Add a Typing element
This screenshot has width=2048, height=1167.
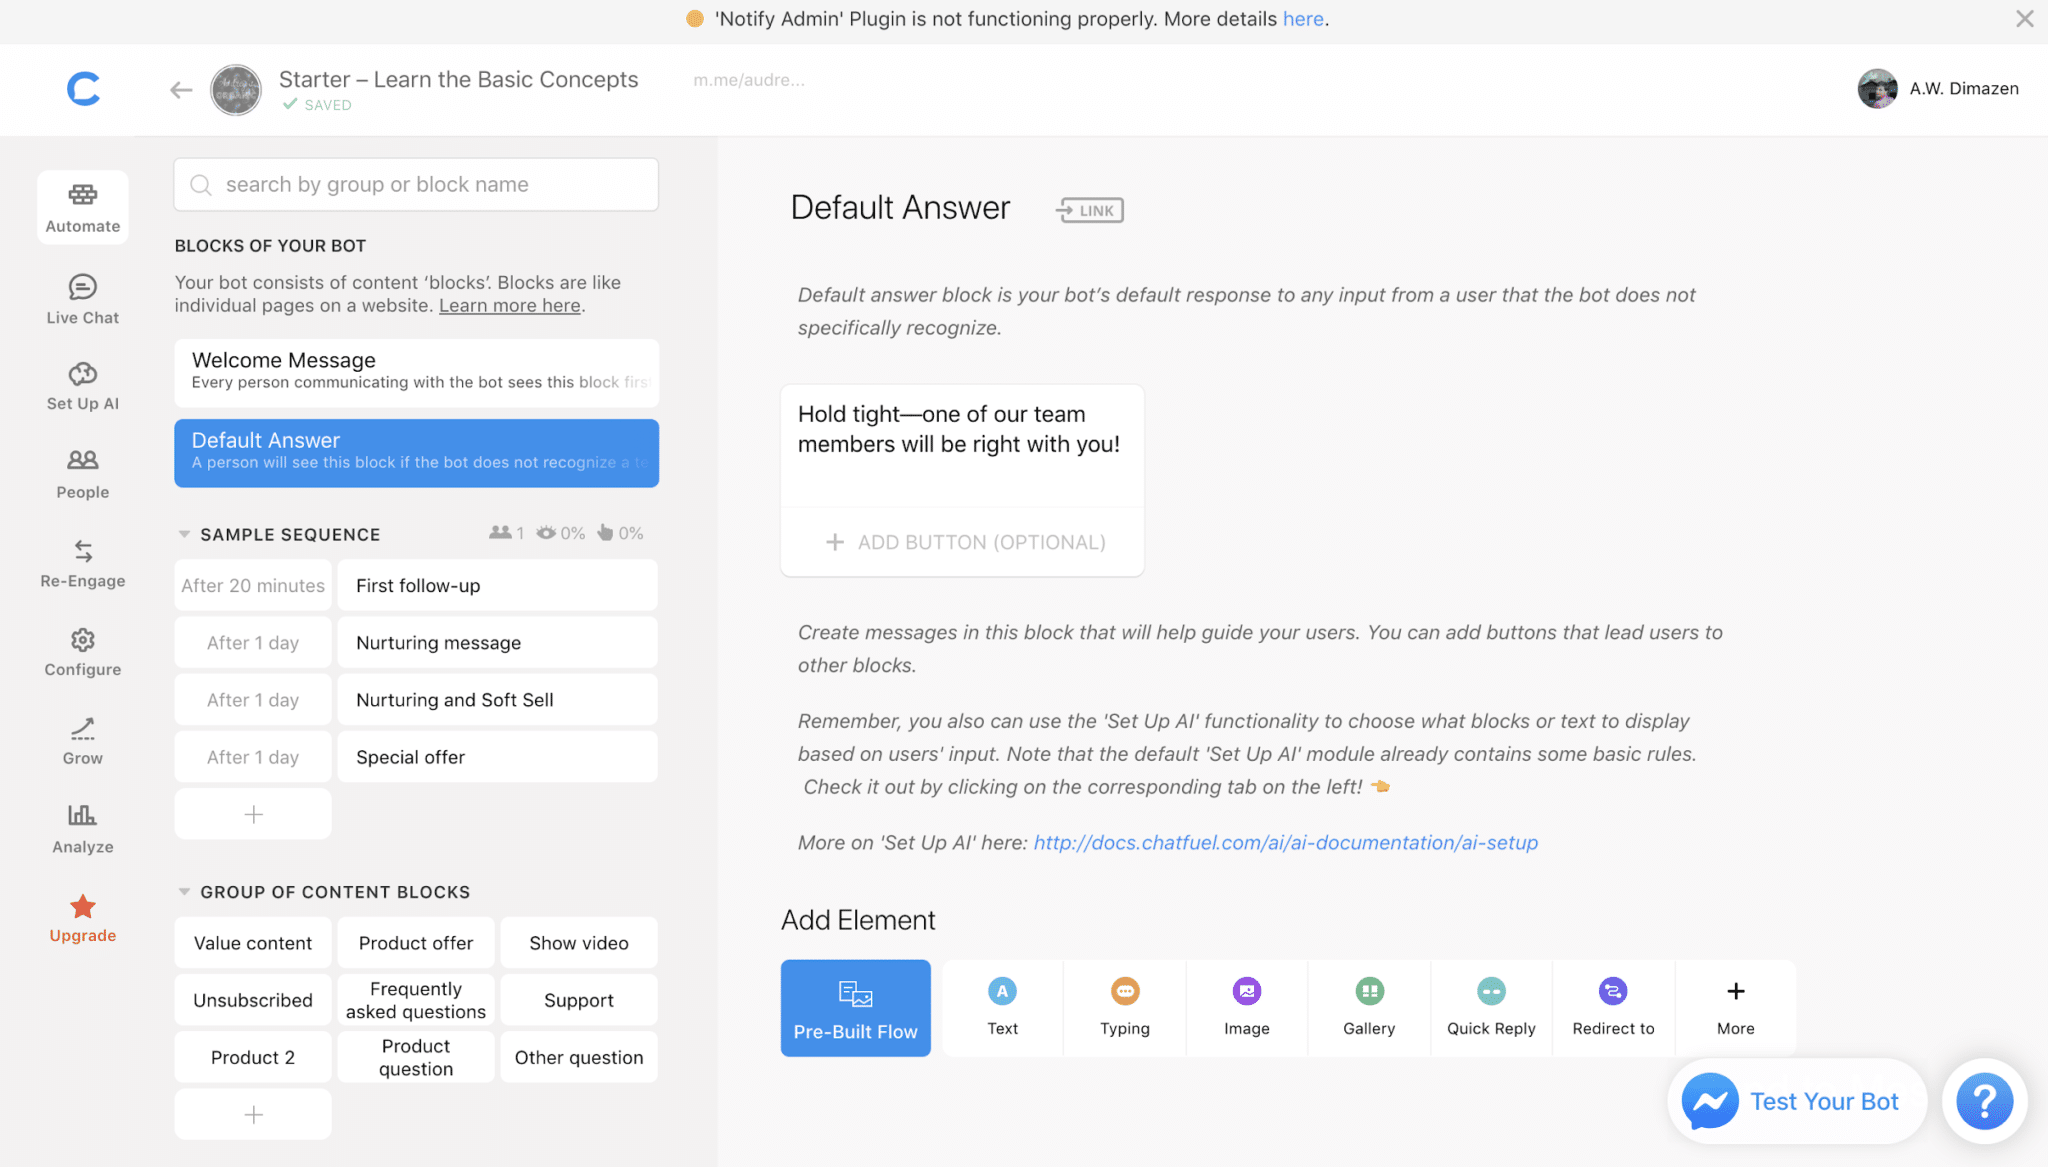tap(1124, 1007)
